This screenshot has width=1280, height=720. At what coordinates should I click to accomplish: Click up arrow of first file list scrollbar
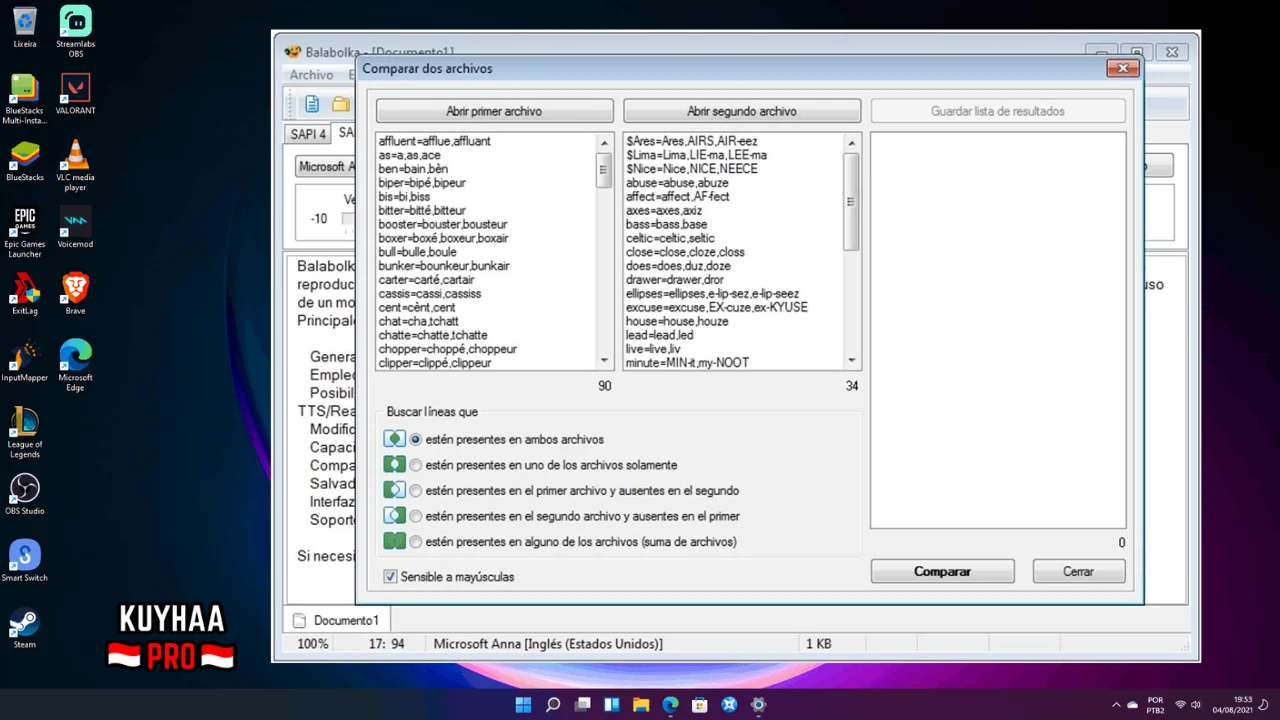(604, 142)
